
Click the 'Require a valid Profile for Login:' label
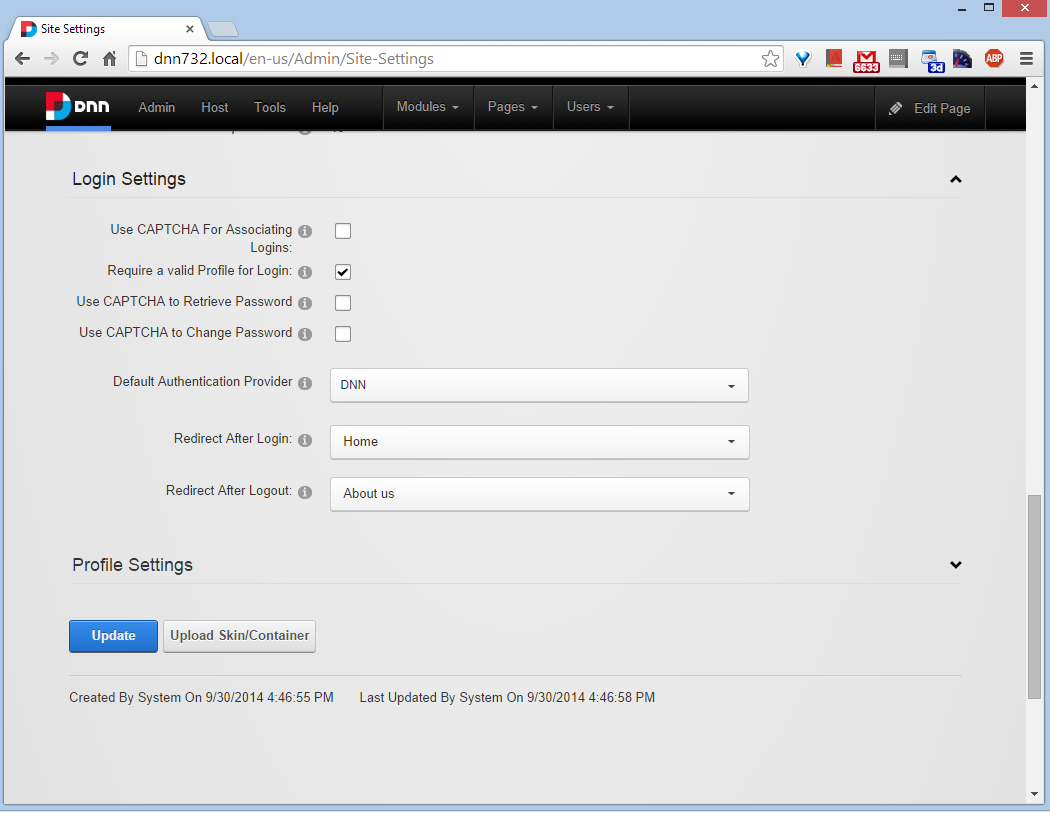click(200, 271)
